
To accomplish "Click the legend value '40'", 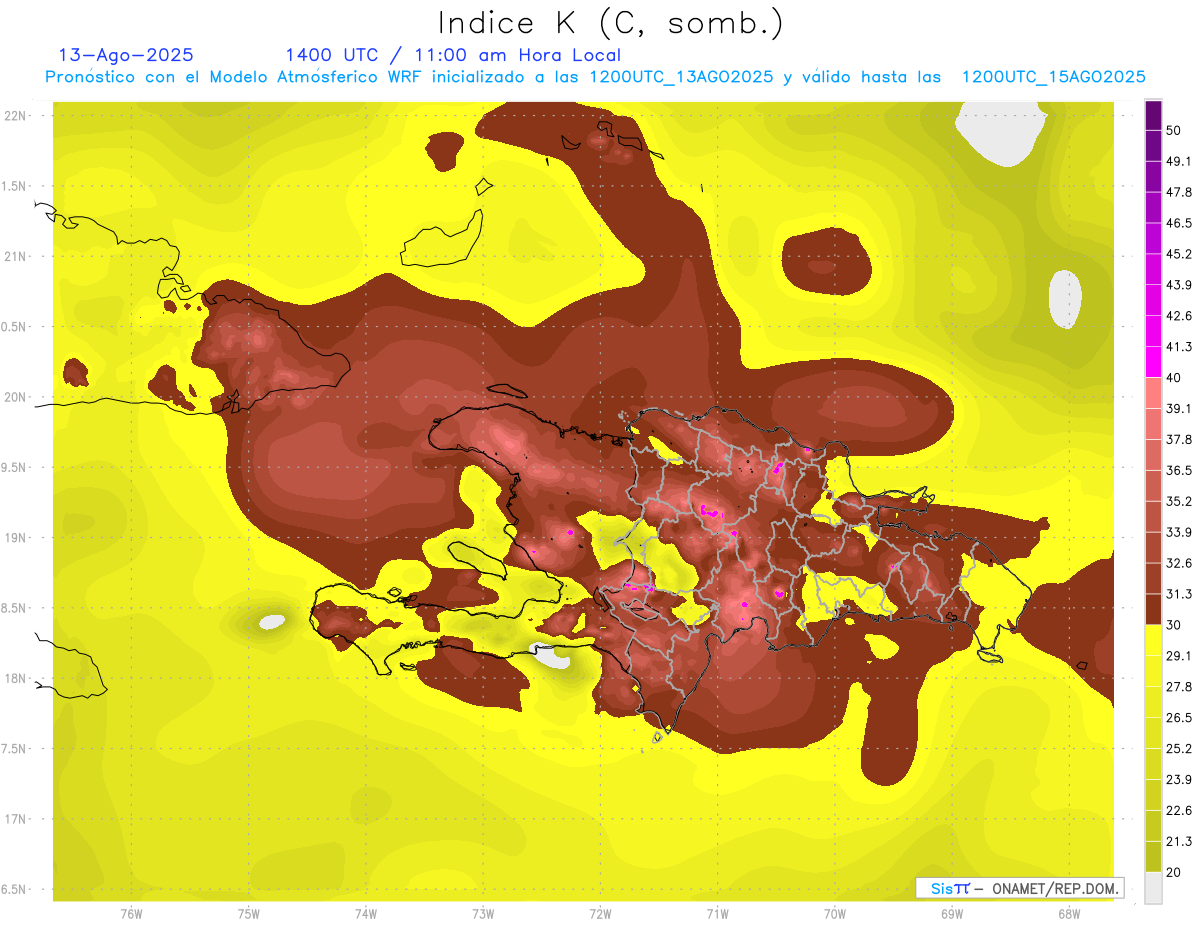I will click(1175, 378).
